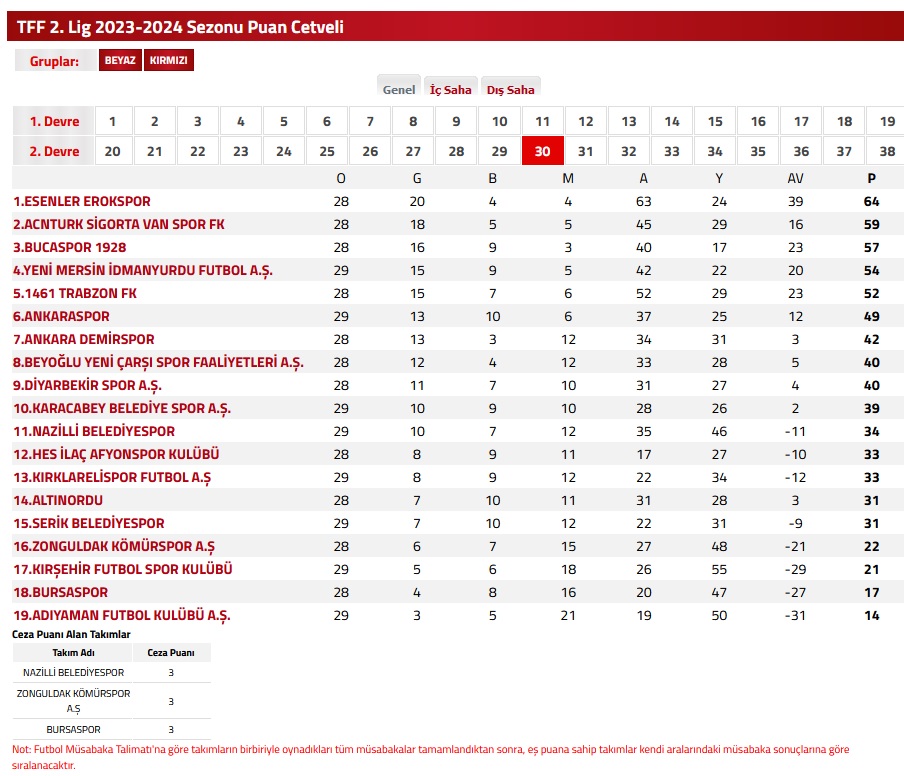This screenshot has height=776, width=904.
Task: Open week 33 standings
Action: point(672,151)
